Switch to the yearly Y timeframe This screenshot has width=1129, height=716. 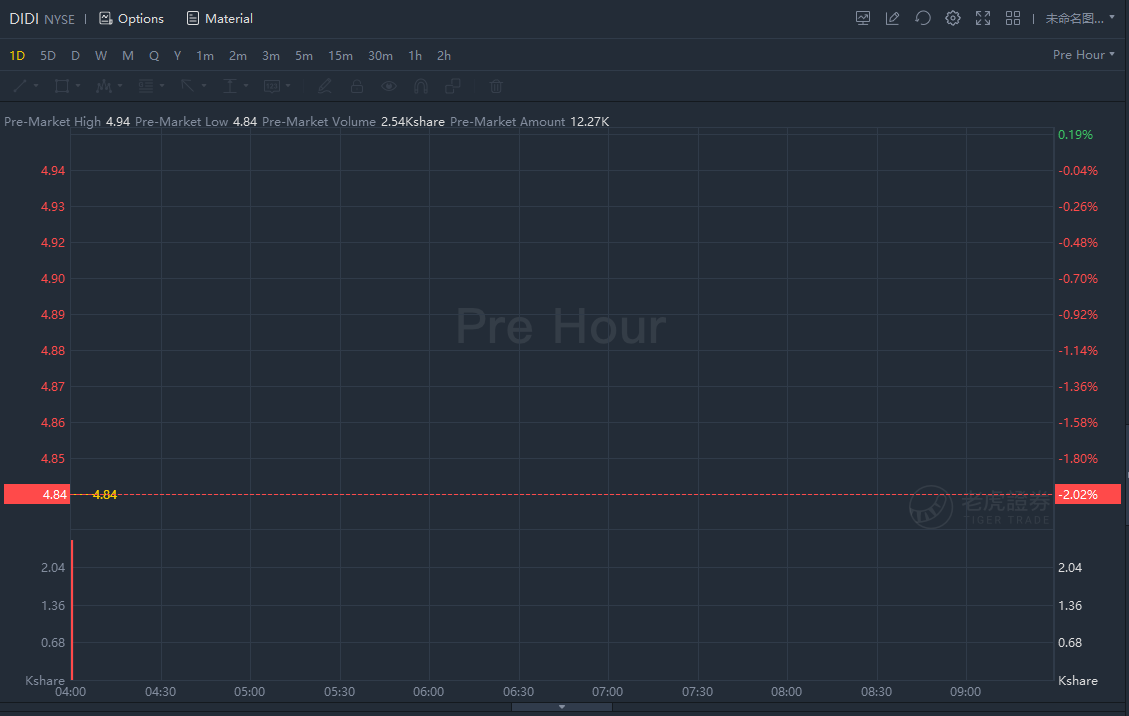(x=177, y=55)
